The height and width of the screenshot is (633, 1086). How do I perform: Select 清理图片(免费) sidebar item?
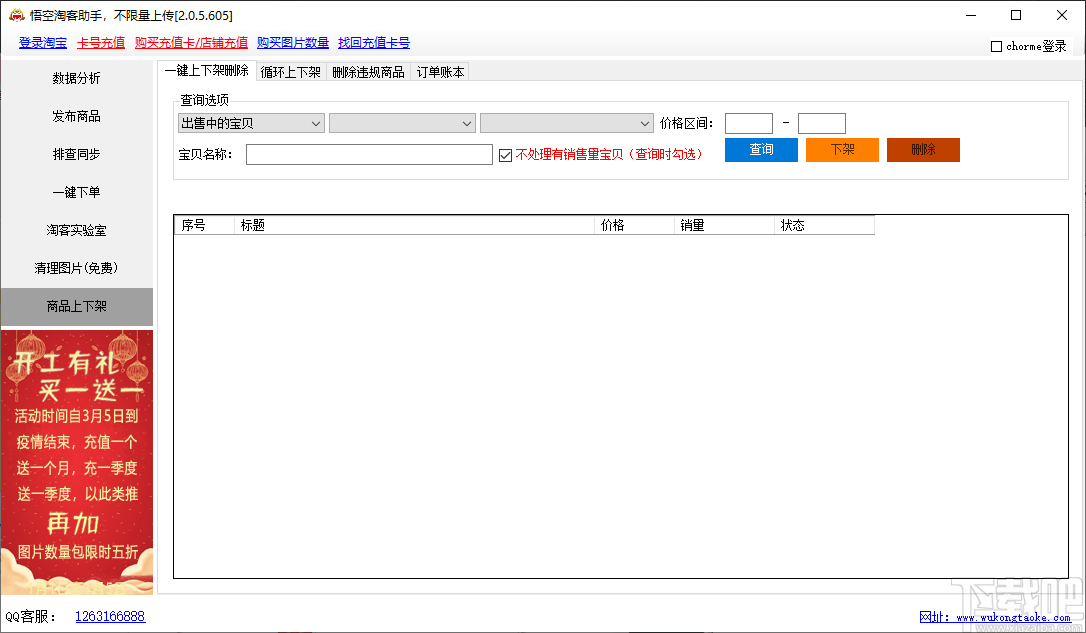coord(77,268)
